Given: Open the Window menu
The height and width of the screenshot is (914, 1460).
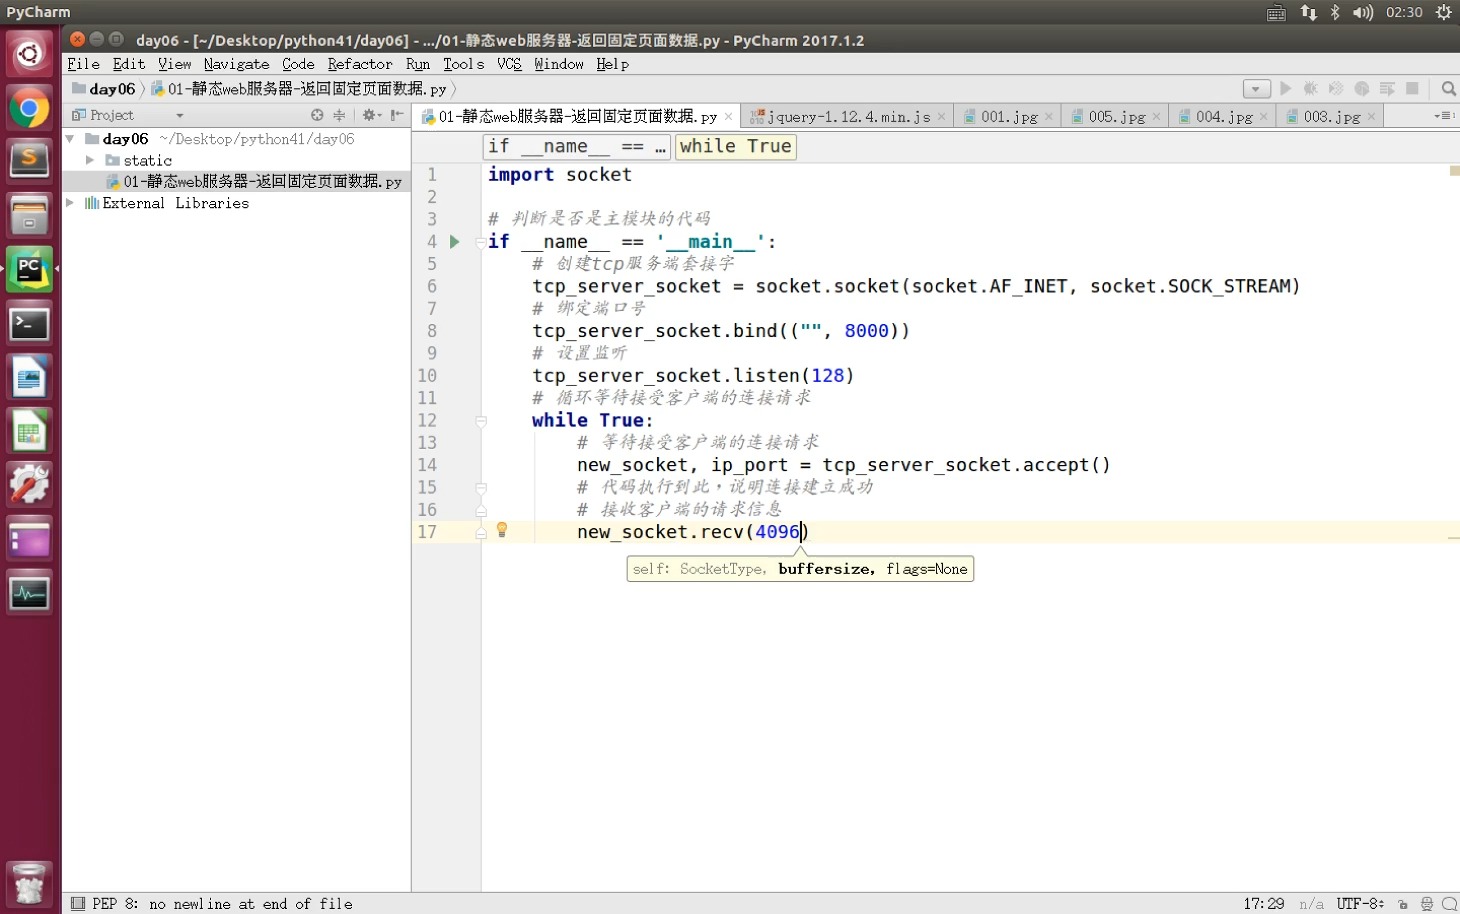Looking at the screenshot, I should click(559, 64).
